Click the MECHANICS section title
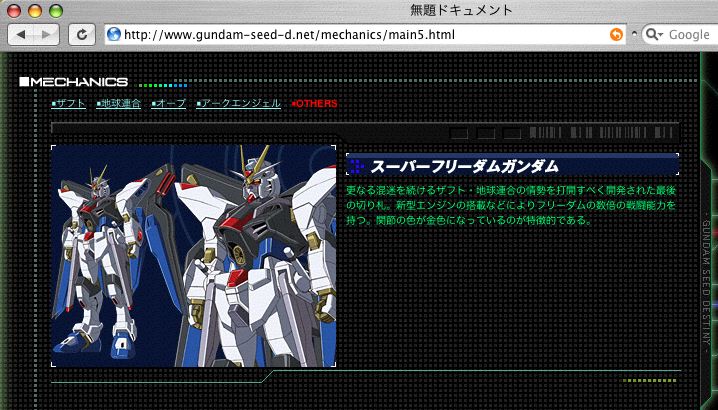Image resolution: width=718 pixels, height=410 pixels. coord(74,82)
